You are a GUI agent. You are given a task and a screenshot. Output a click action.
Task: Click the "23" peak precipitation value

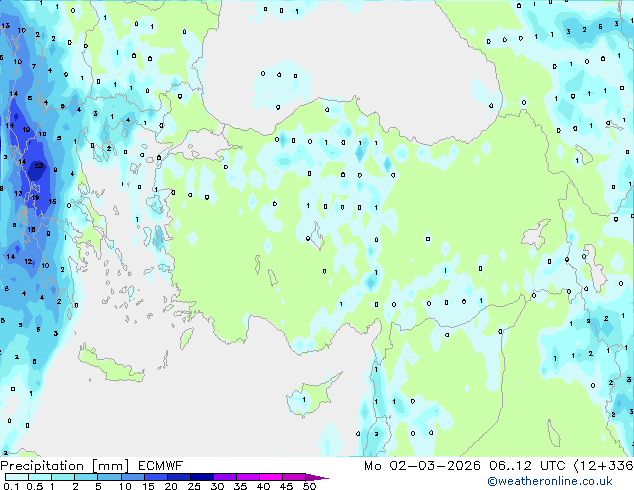[39, 165]
